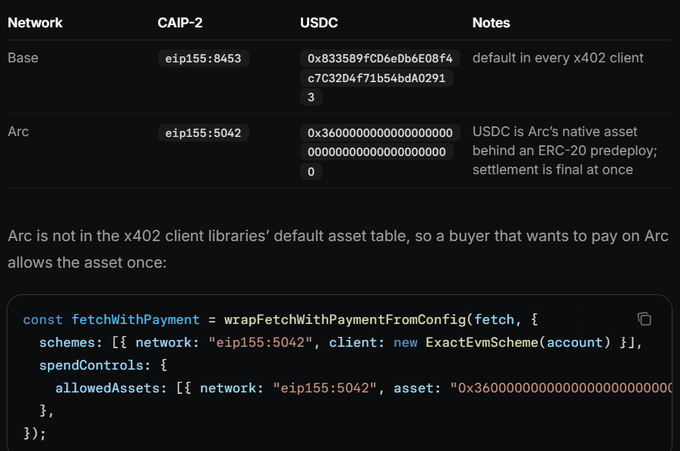Click the eip155:8453 code chip
Screen dimensions: 680x451
point(203,59)
